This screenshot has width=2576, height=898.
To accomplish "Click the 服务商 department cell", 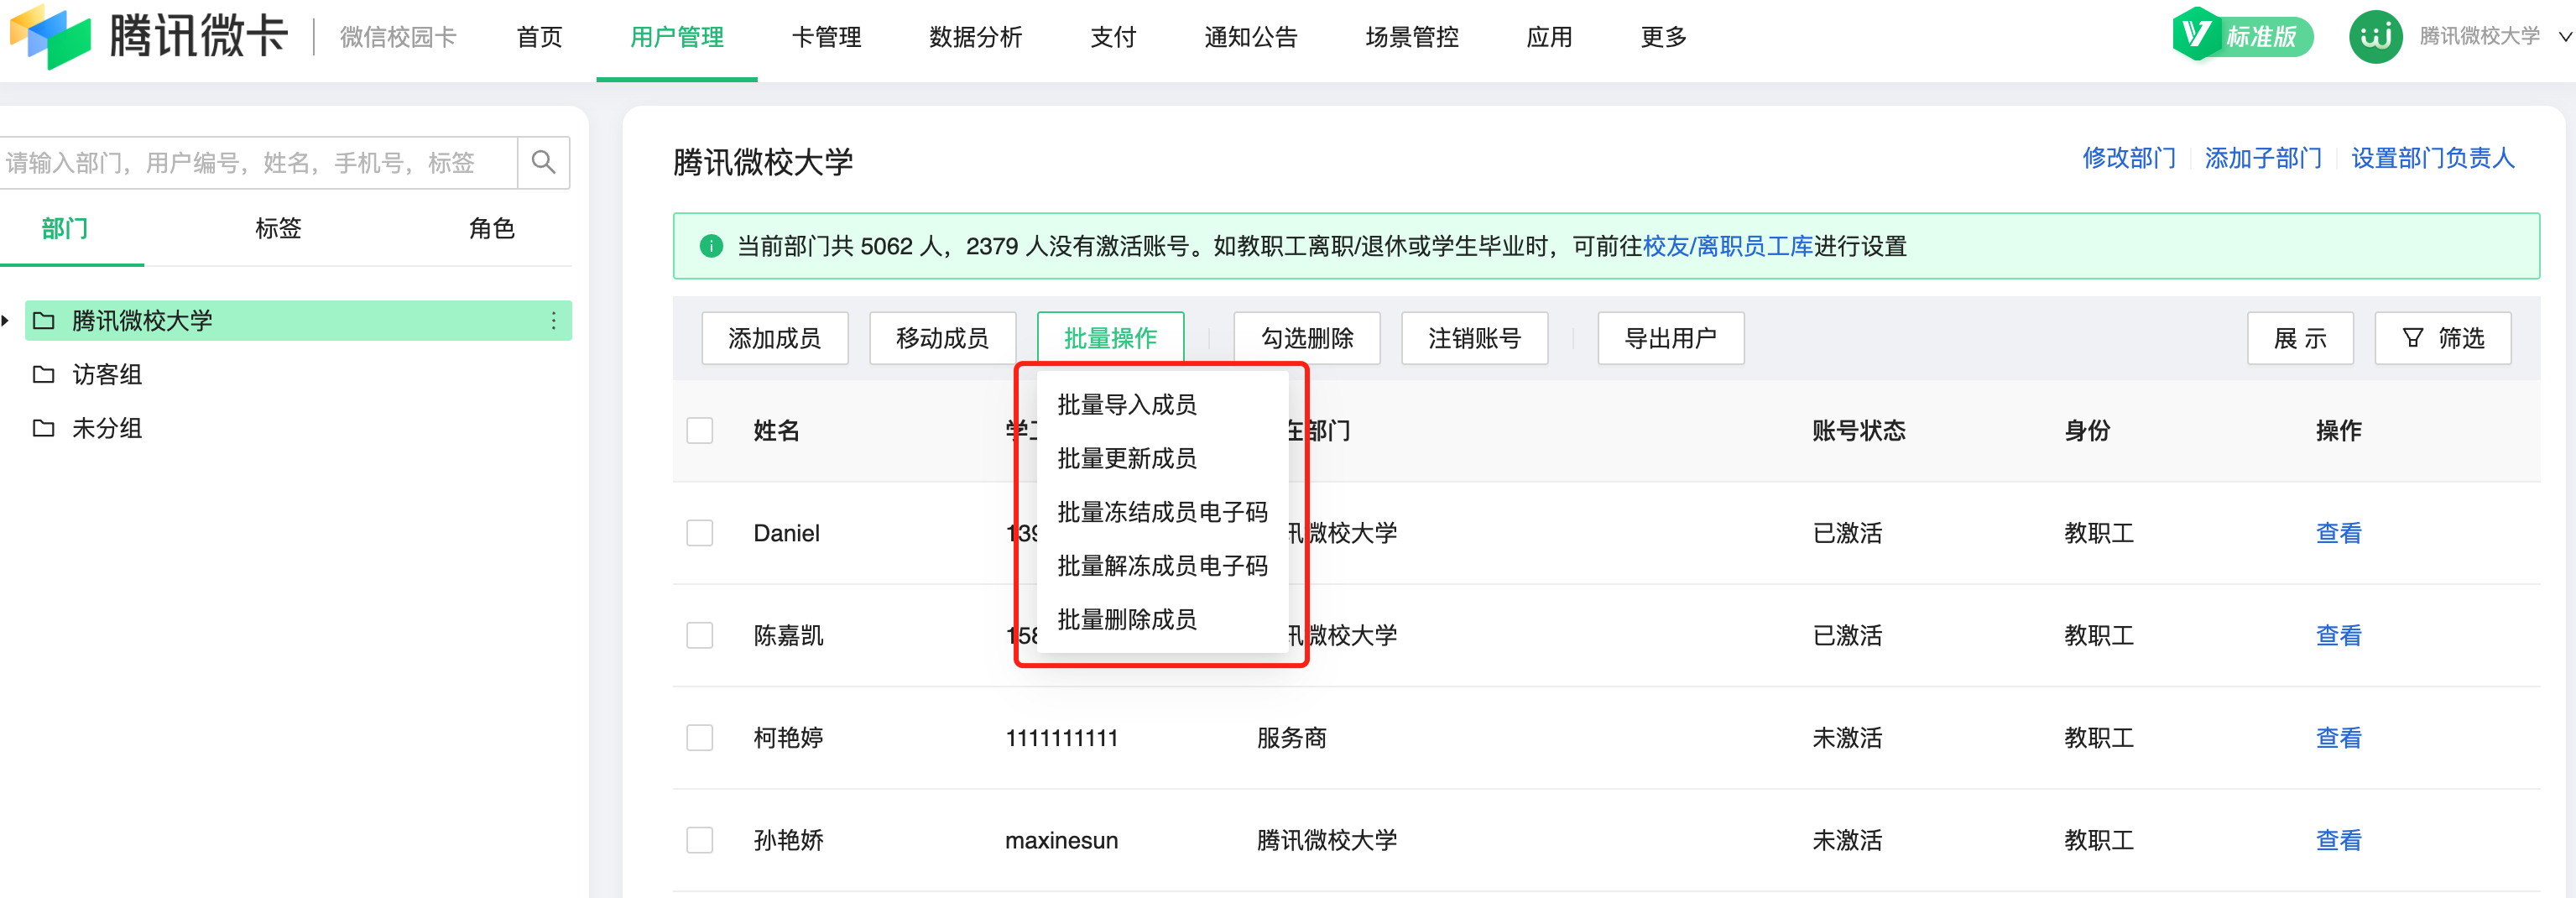I will coord(1291,738).
